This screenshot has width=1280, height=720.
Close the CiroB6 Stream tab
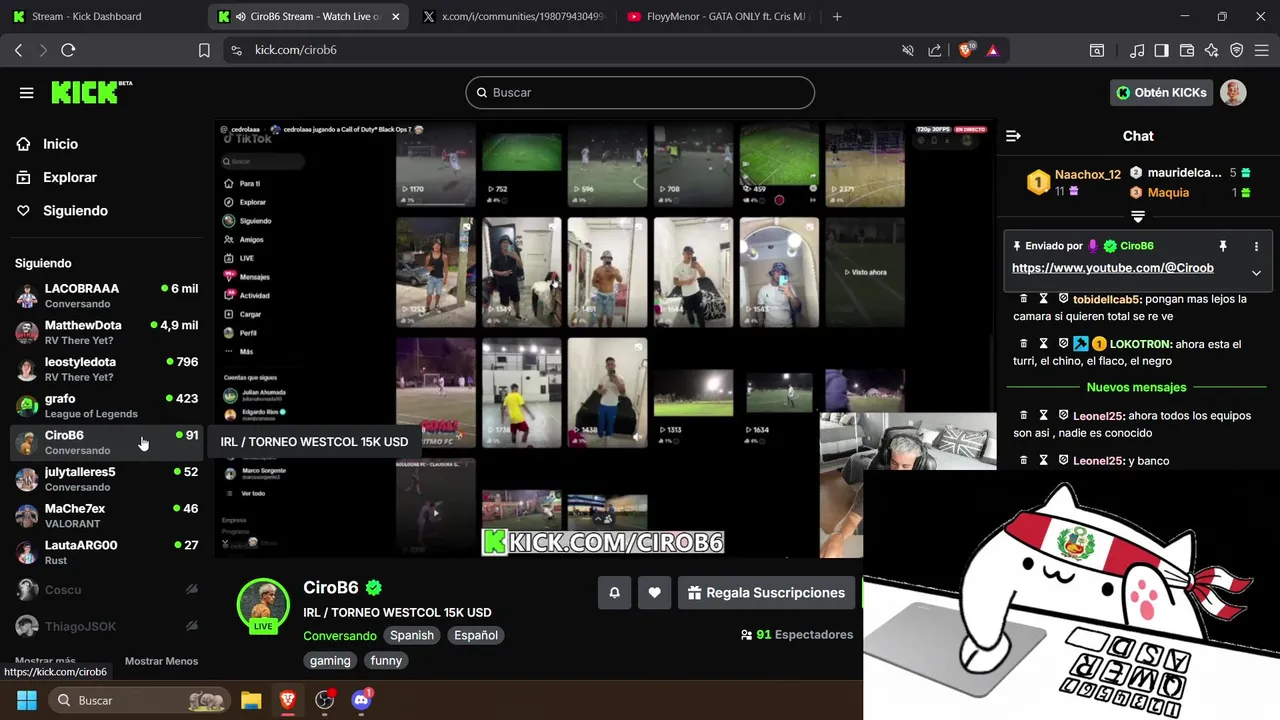coord(396,16)
